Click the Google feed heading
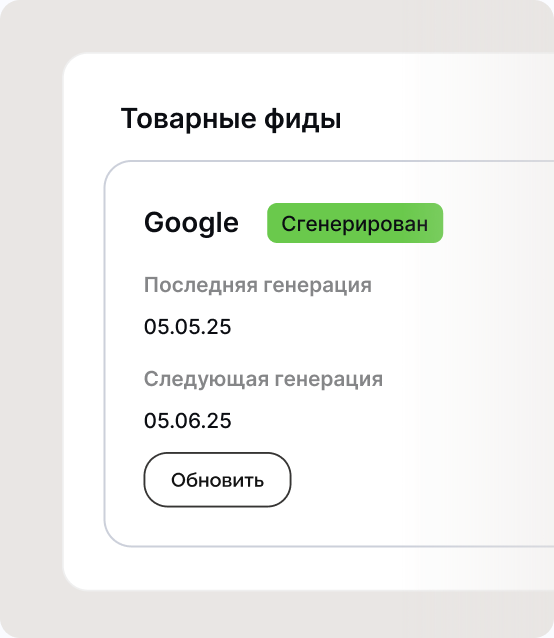The image size is (554, 638). [191, 223]
